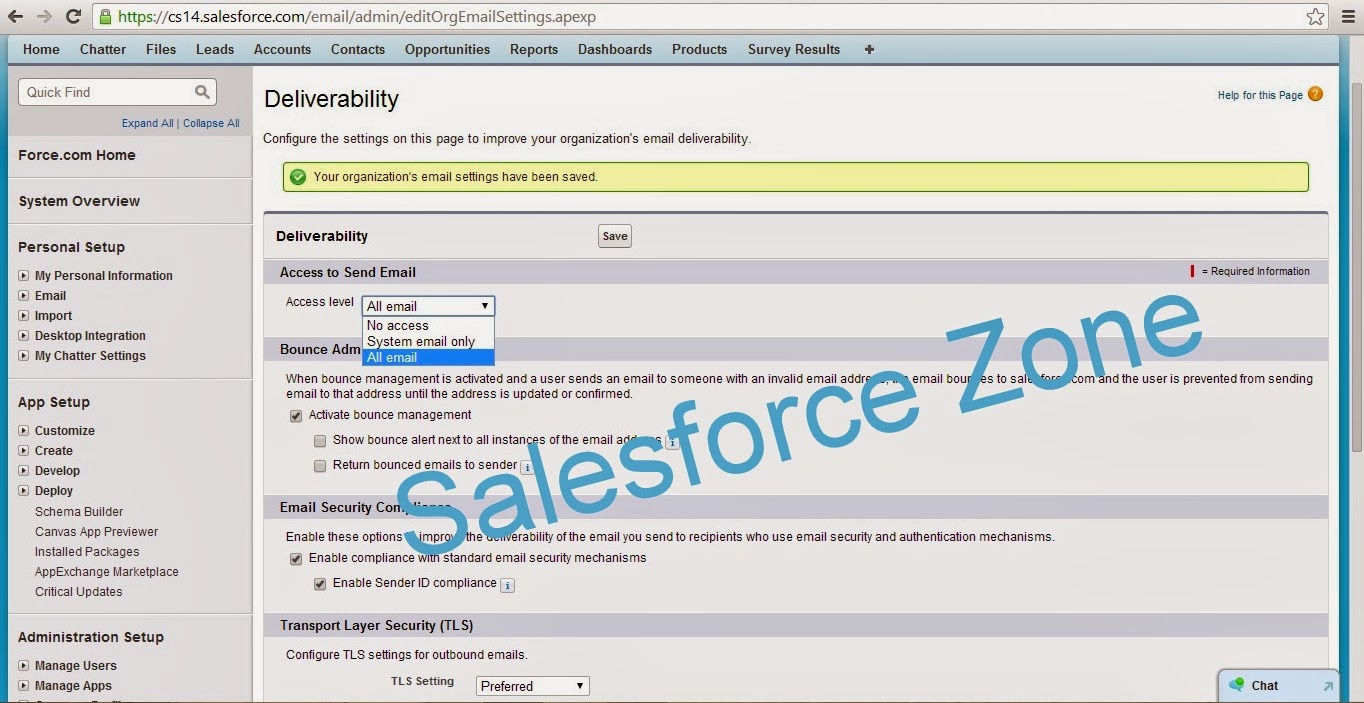Toggle Activate bounce management checkbox
The height and width of the screenshot is (703, 1364).
point(295,416)
